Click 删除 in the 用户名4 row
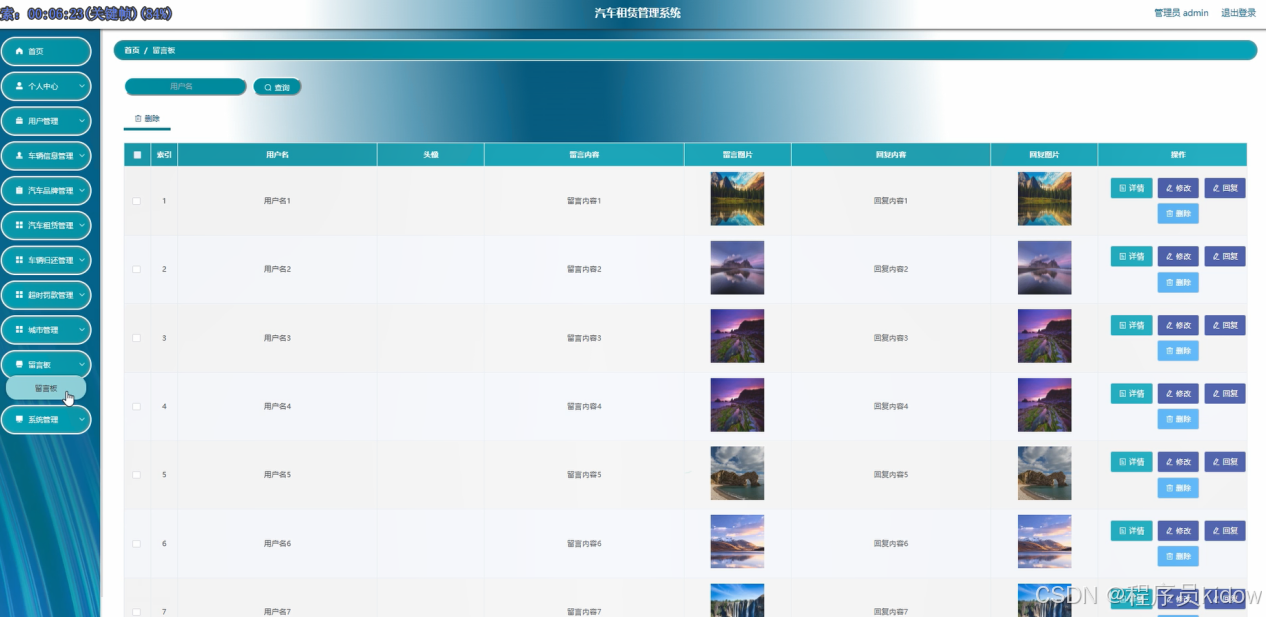This screenshot has width=1266, height=617. tap(1178, 419)
